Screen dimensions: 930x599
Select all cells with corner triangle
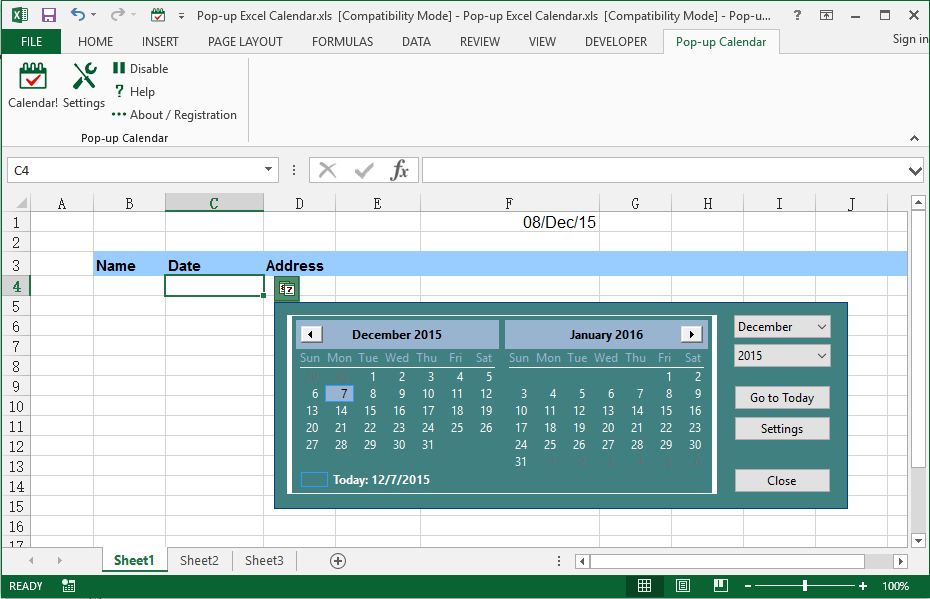click(21, 203)
